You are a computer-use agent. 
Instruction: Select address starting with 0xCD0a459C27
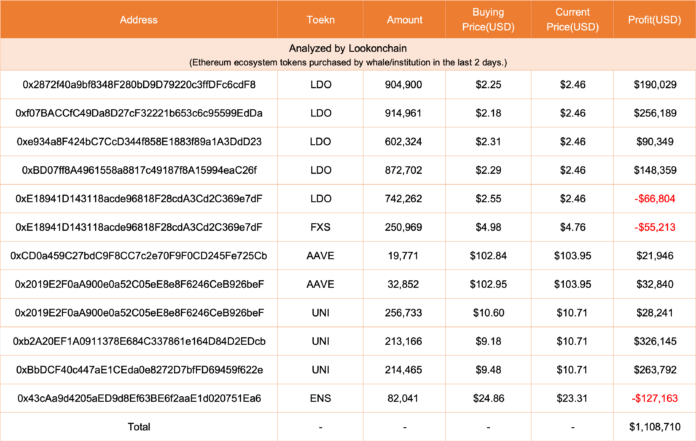click(139, 256)
